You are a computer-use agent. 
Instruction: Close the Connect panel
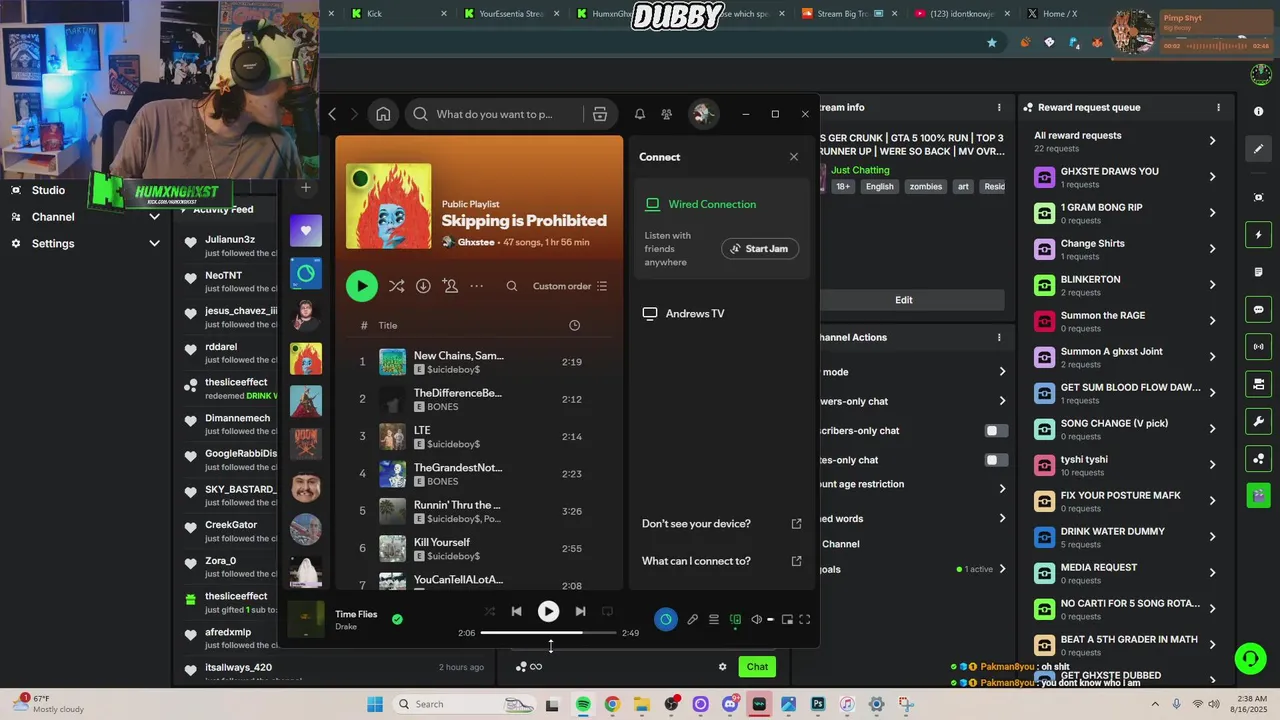pyautogui.click(x=794, y=157)
